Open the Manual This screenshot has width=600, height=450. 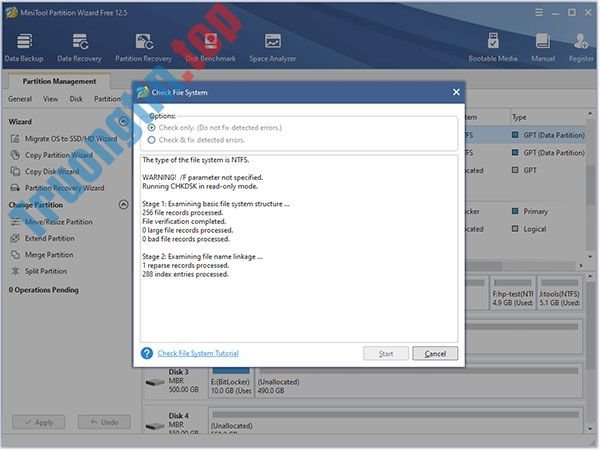tap(543, 47)
